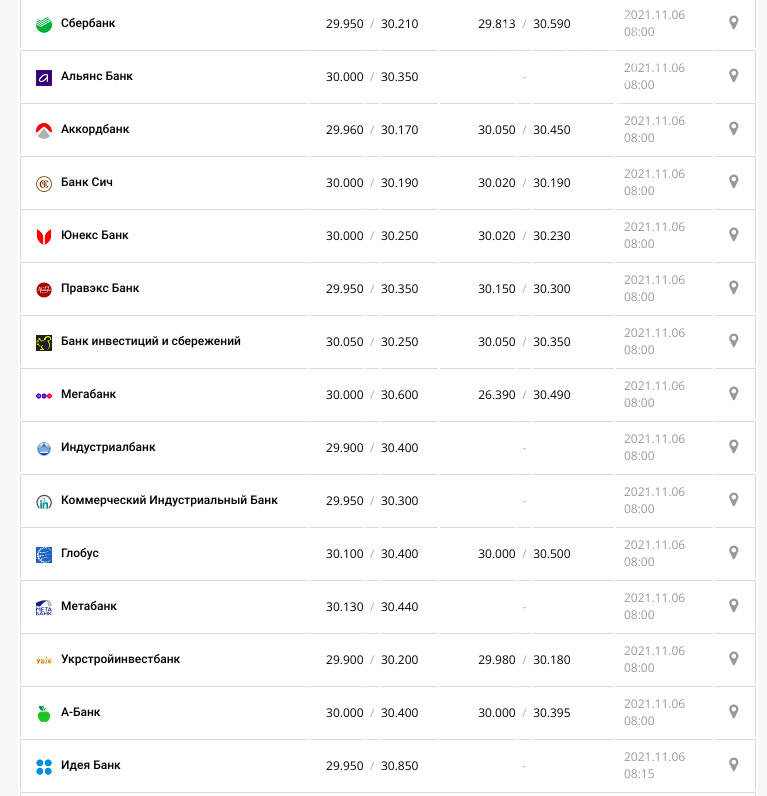Click the Сбербанк green logo icon
Screen dimensions: 767x796
click(x=44, y=24)
